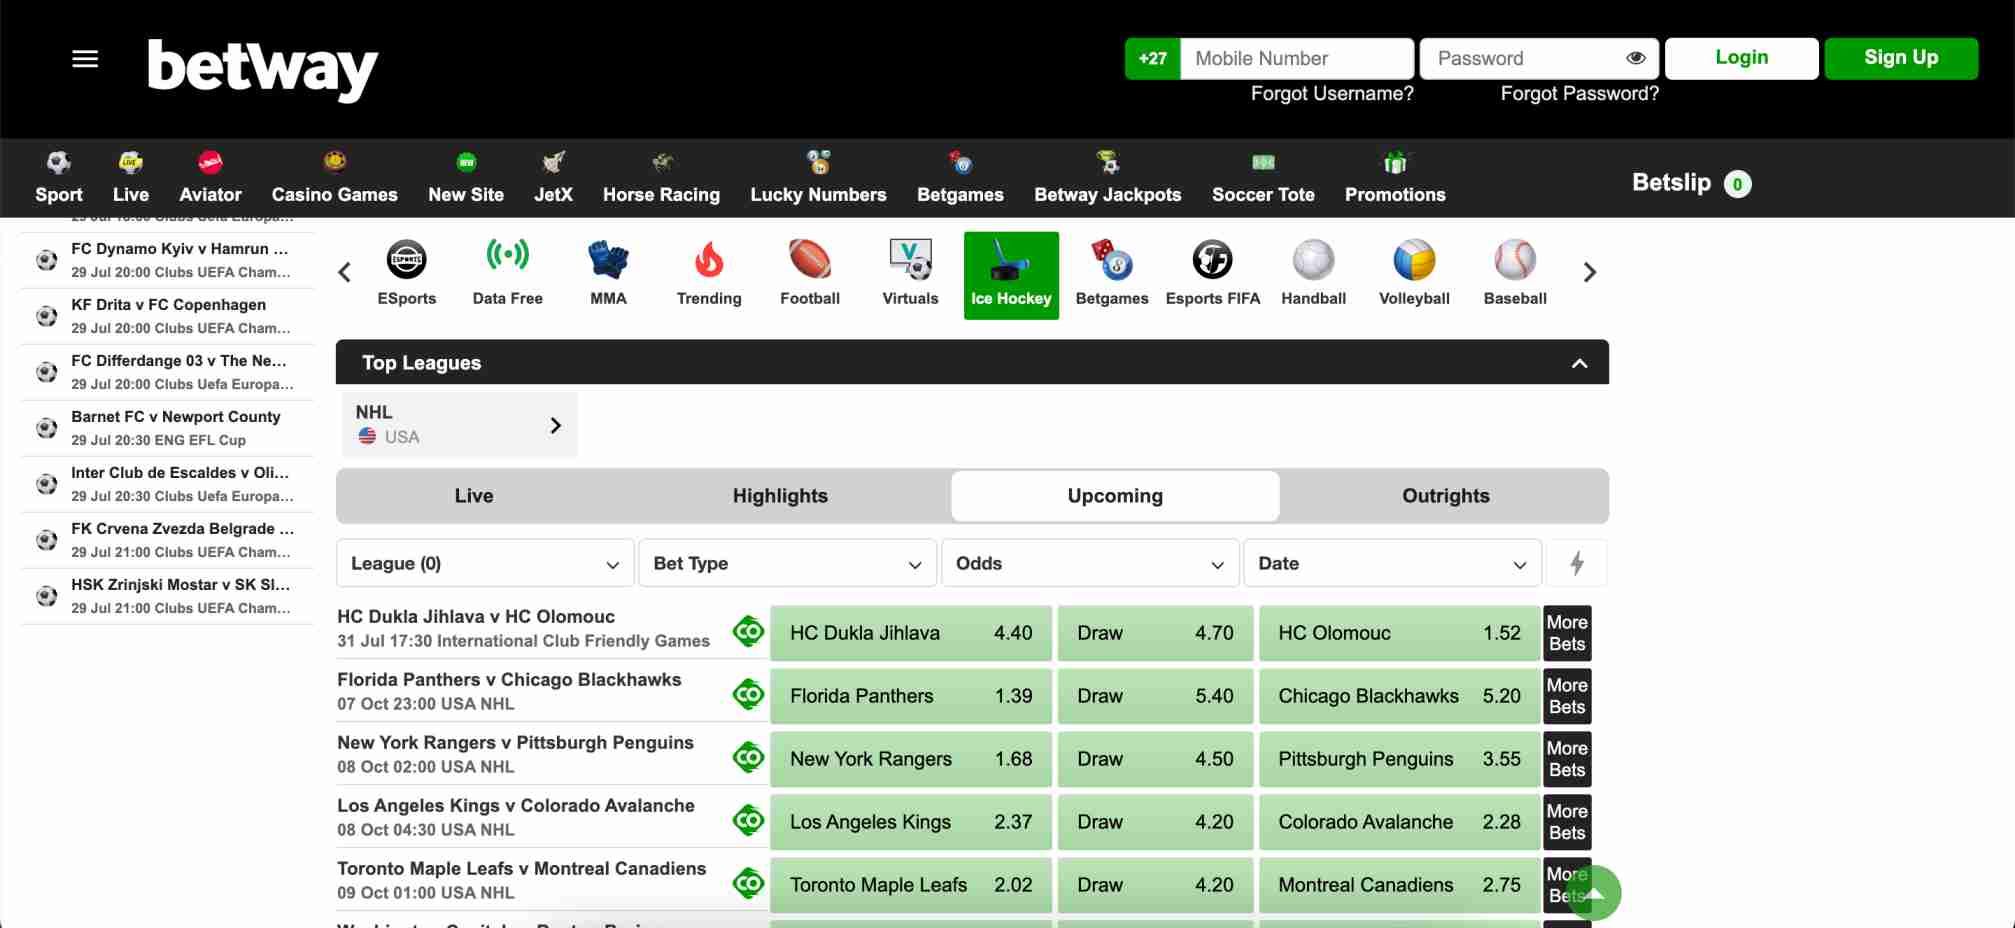This screenshot has width=2015, height=928.
Task: Open stats icon for HC Dukla Jihlava match
Action: [748, 632]
